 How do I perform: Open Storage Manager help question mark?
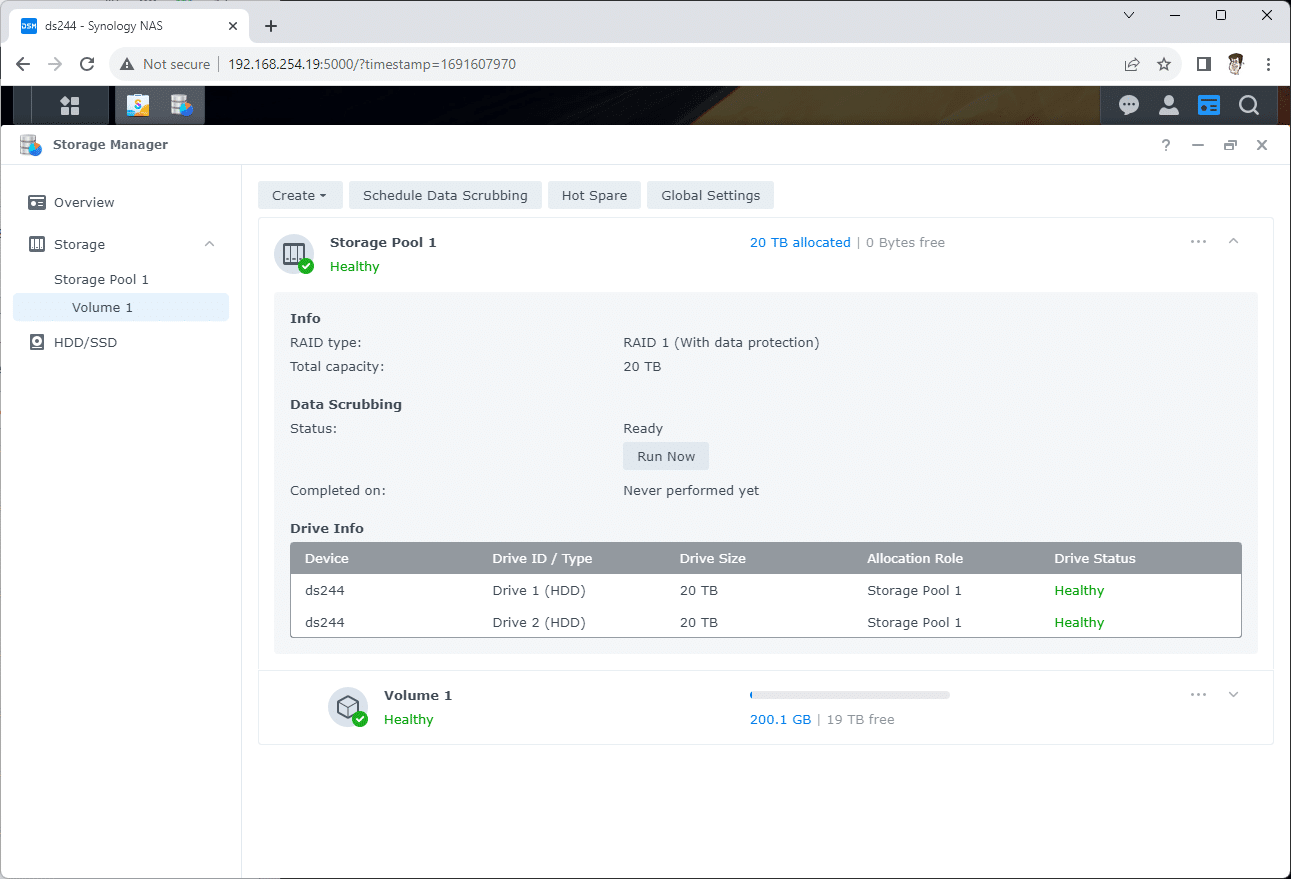[1166, 145]
